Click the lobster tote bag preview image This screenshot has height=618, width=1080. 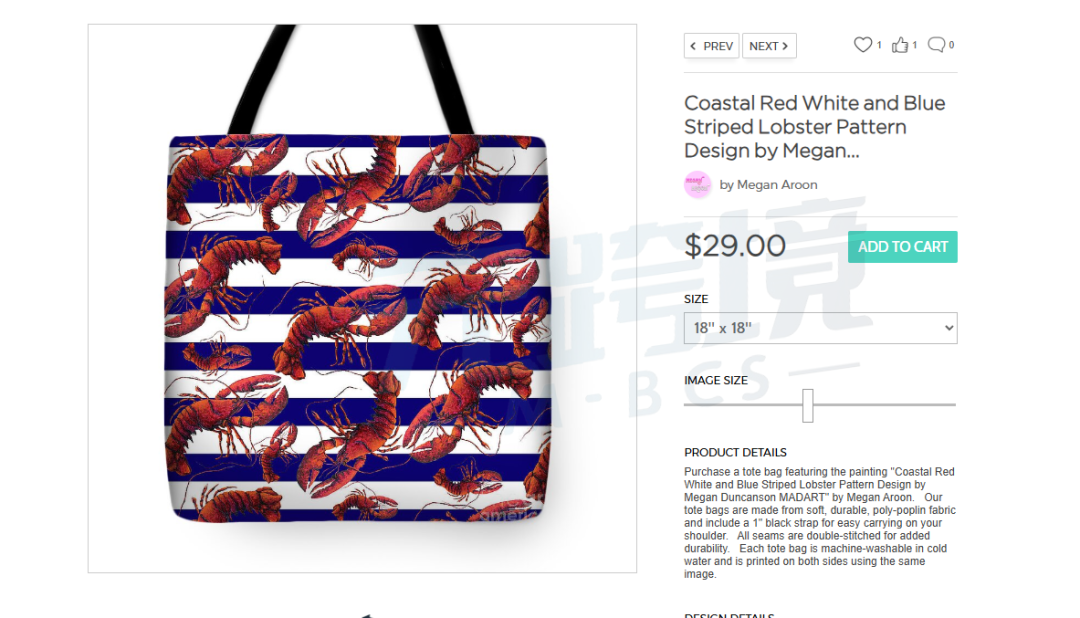pyautogui.click(x=362, y=298)
